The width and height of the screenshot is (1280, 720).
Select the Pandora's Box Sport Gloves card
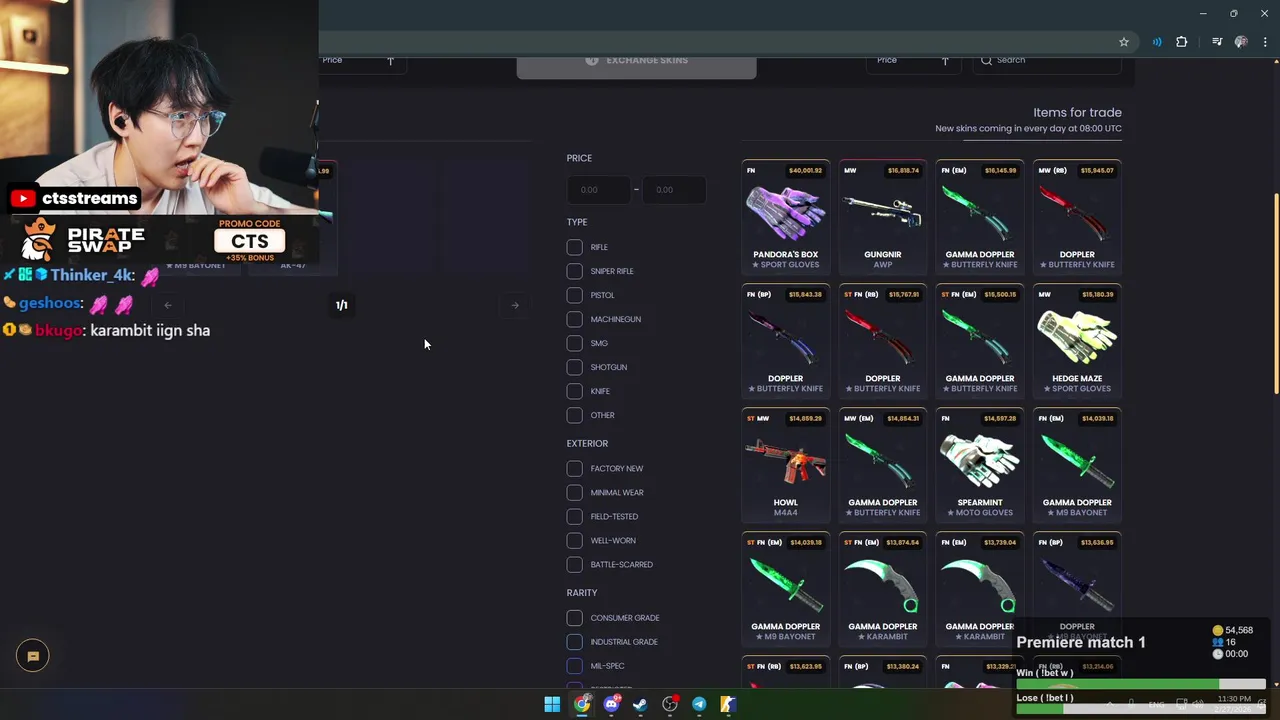pyautogui.click(x=785, y=217)
